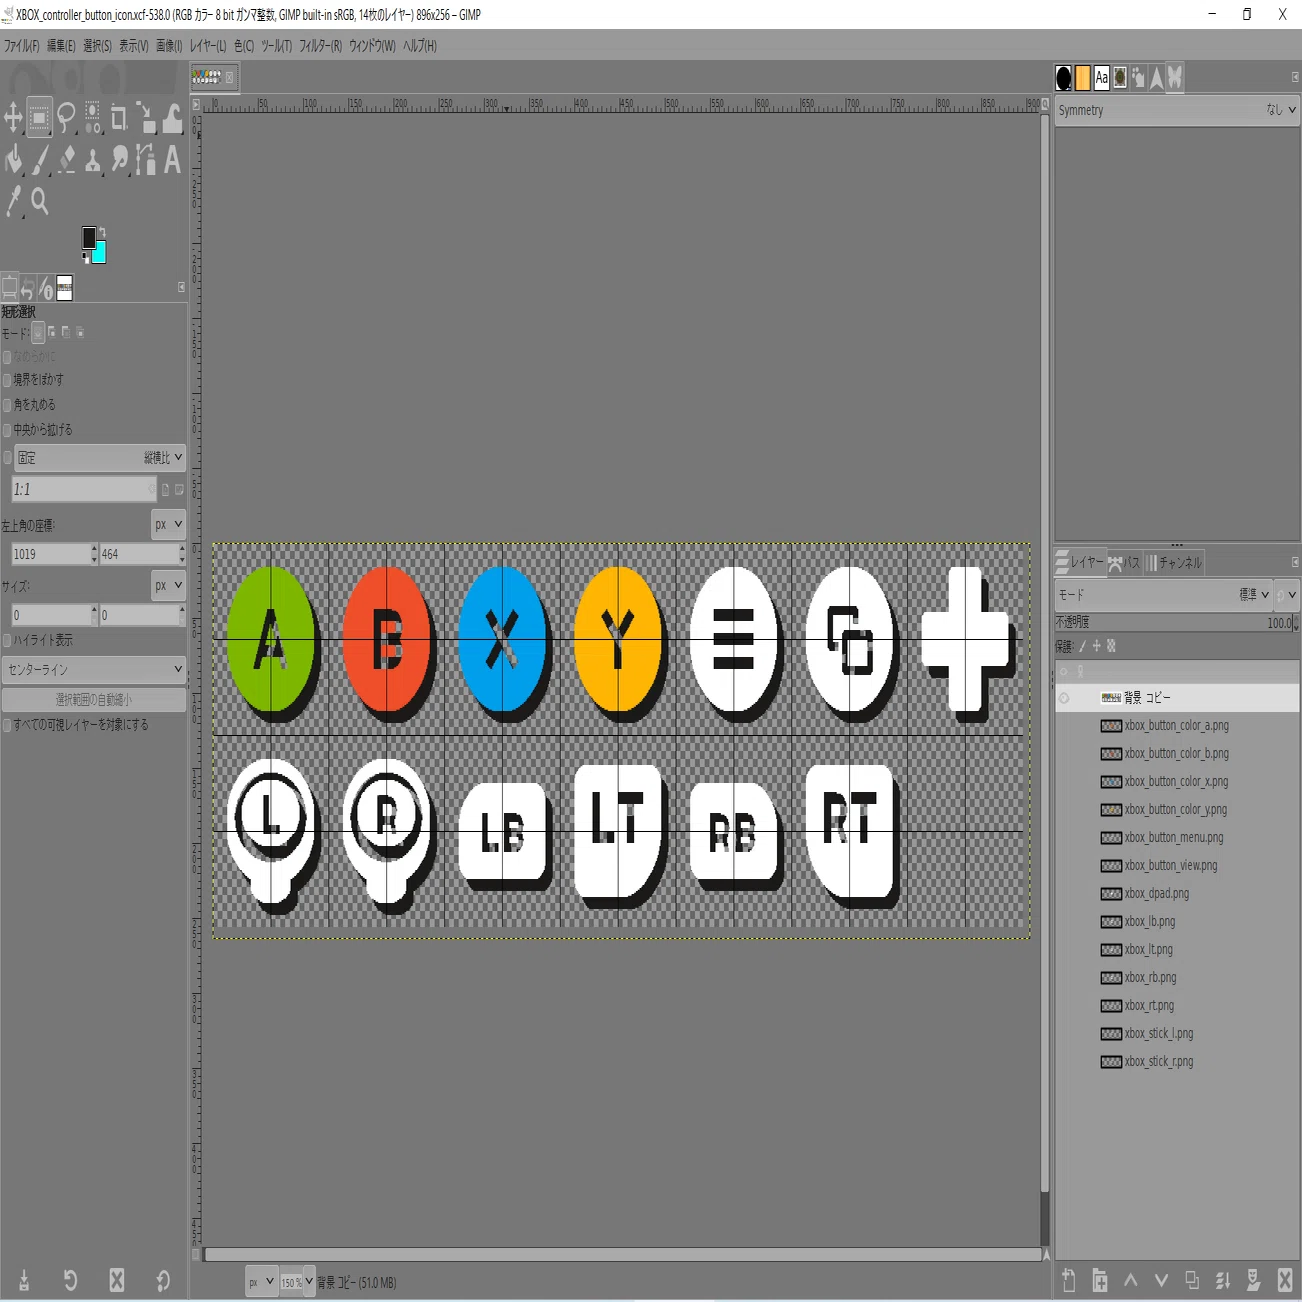
Task: Select the Warp Transform tool
Action: tap(172, 118)
